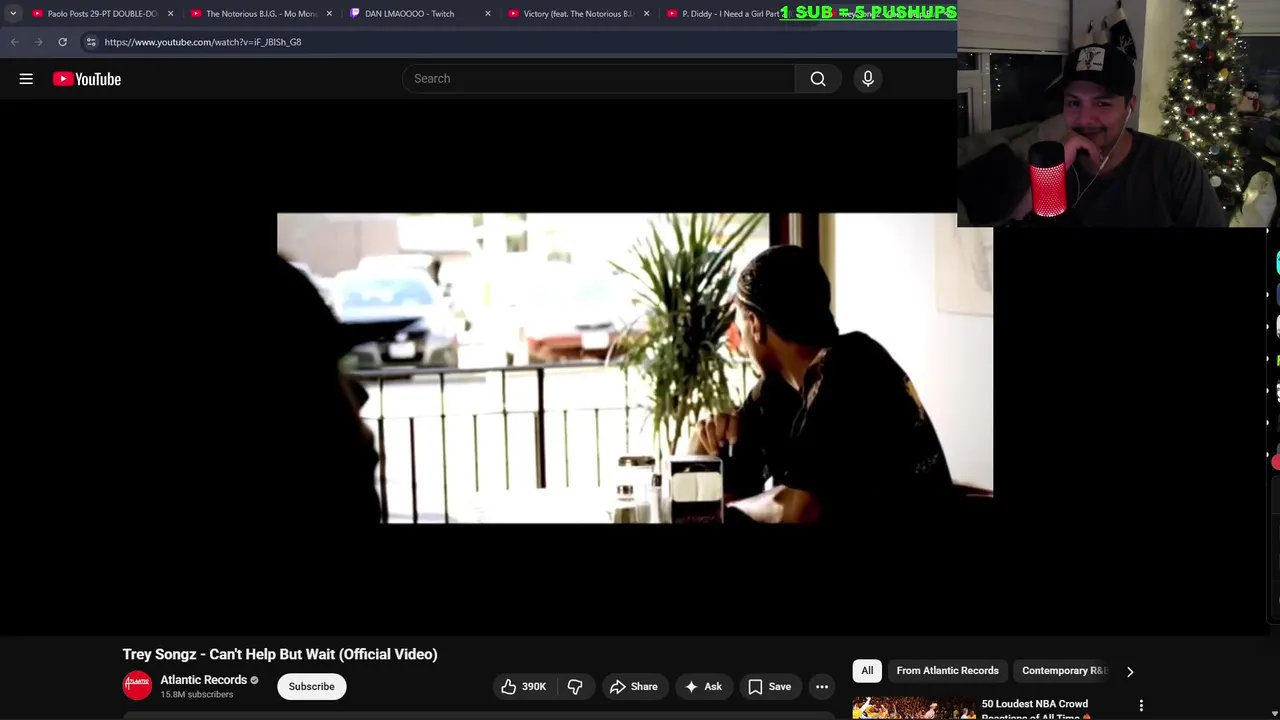Dislike the video with thumbs down
1280x720 pixels.
(x=575, y=687)
